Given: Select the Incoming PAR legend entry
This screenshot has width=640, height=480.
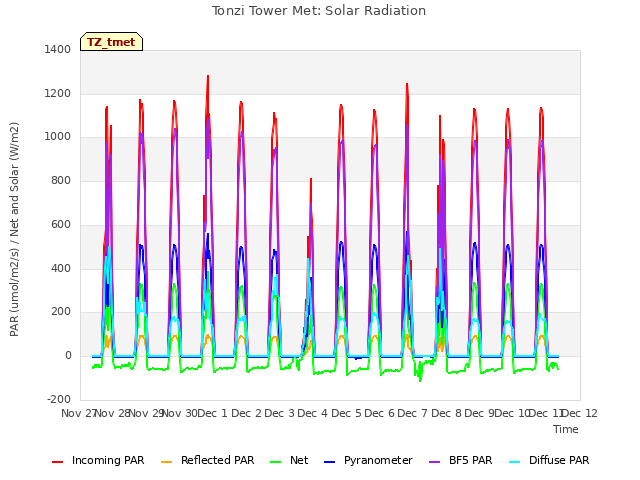Looking at the screenshot, I should click(98, 460).
